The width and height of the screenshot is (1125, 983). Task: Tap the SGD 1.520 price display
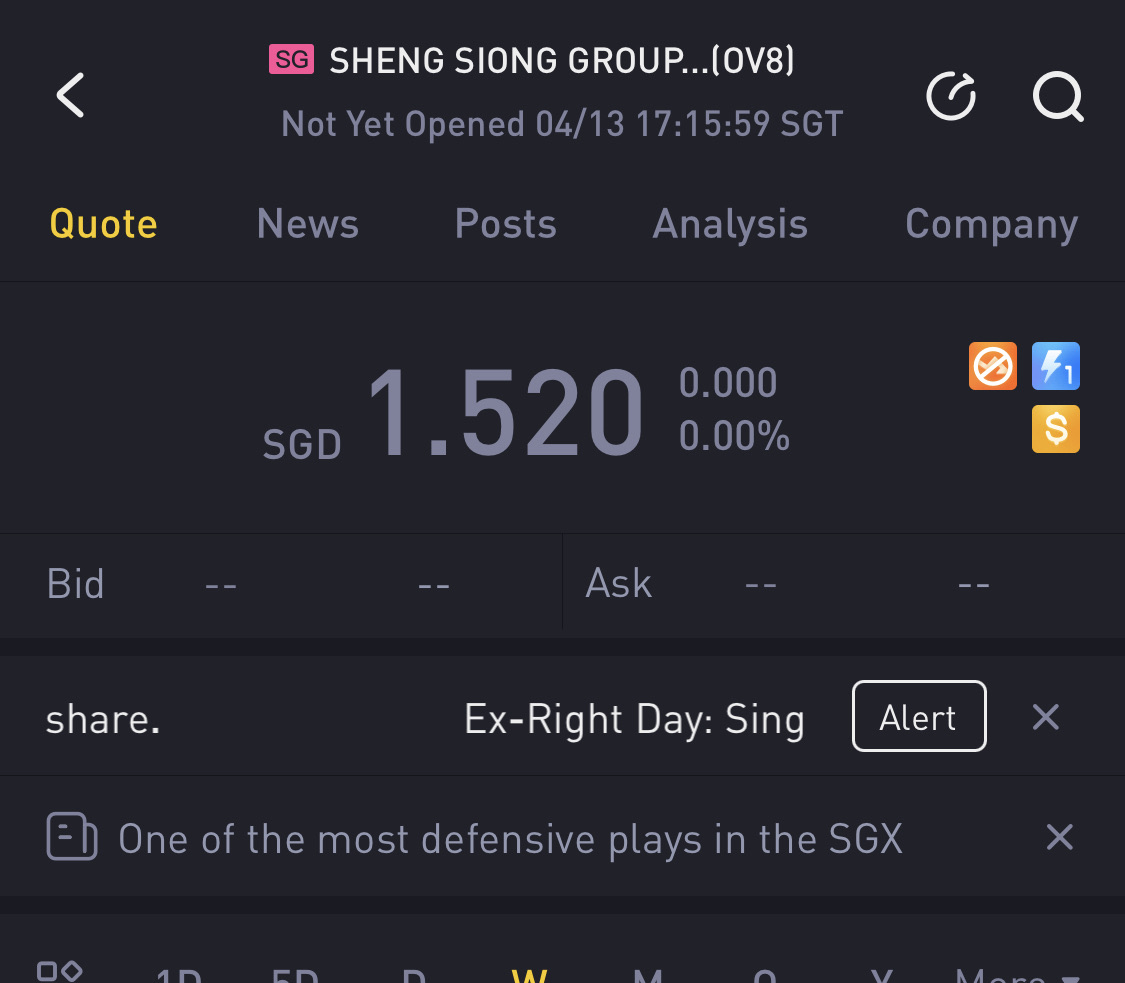pos(506,414)
